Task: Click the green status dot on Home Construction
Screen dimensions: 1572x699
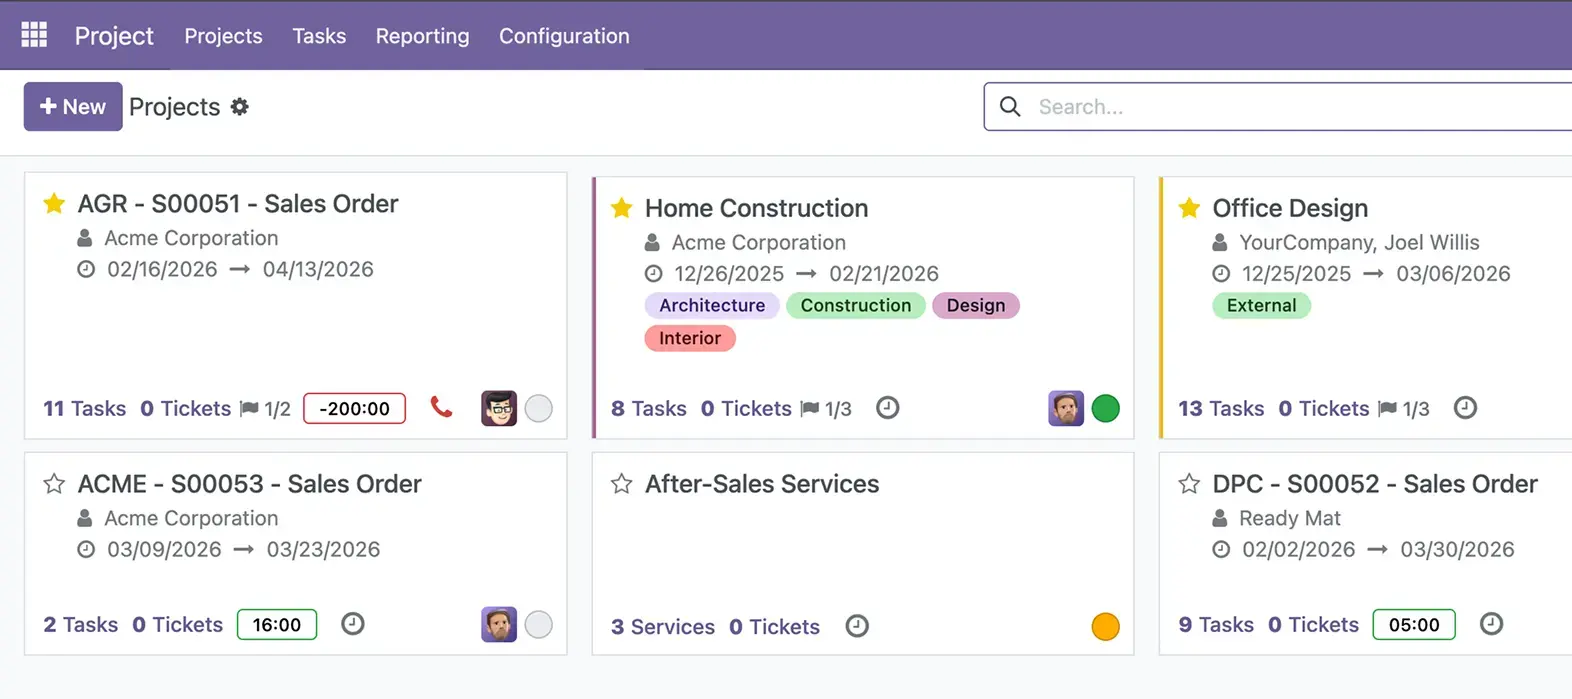Action: [x=1105, y=408]
